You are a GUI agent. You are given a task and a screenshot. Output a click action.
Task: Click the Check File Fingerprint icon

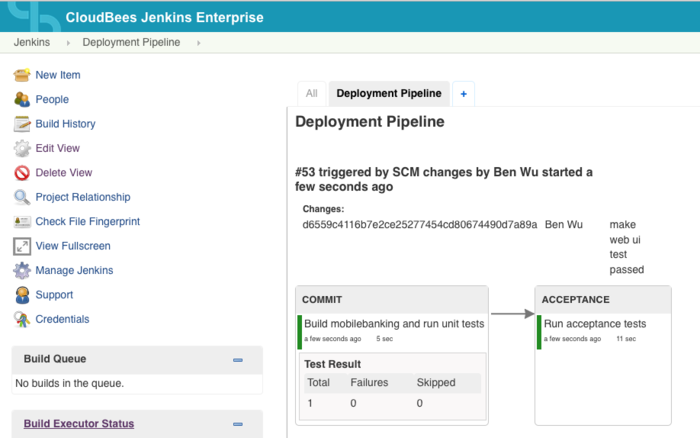point(21,221)
